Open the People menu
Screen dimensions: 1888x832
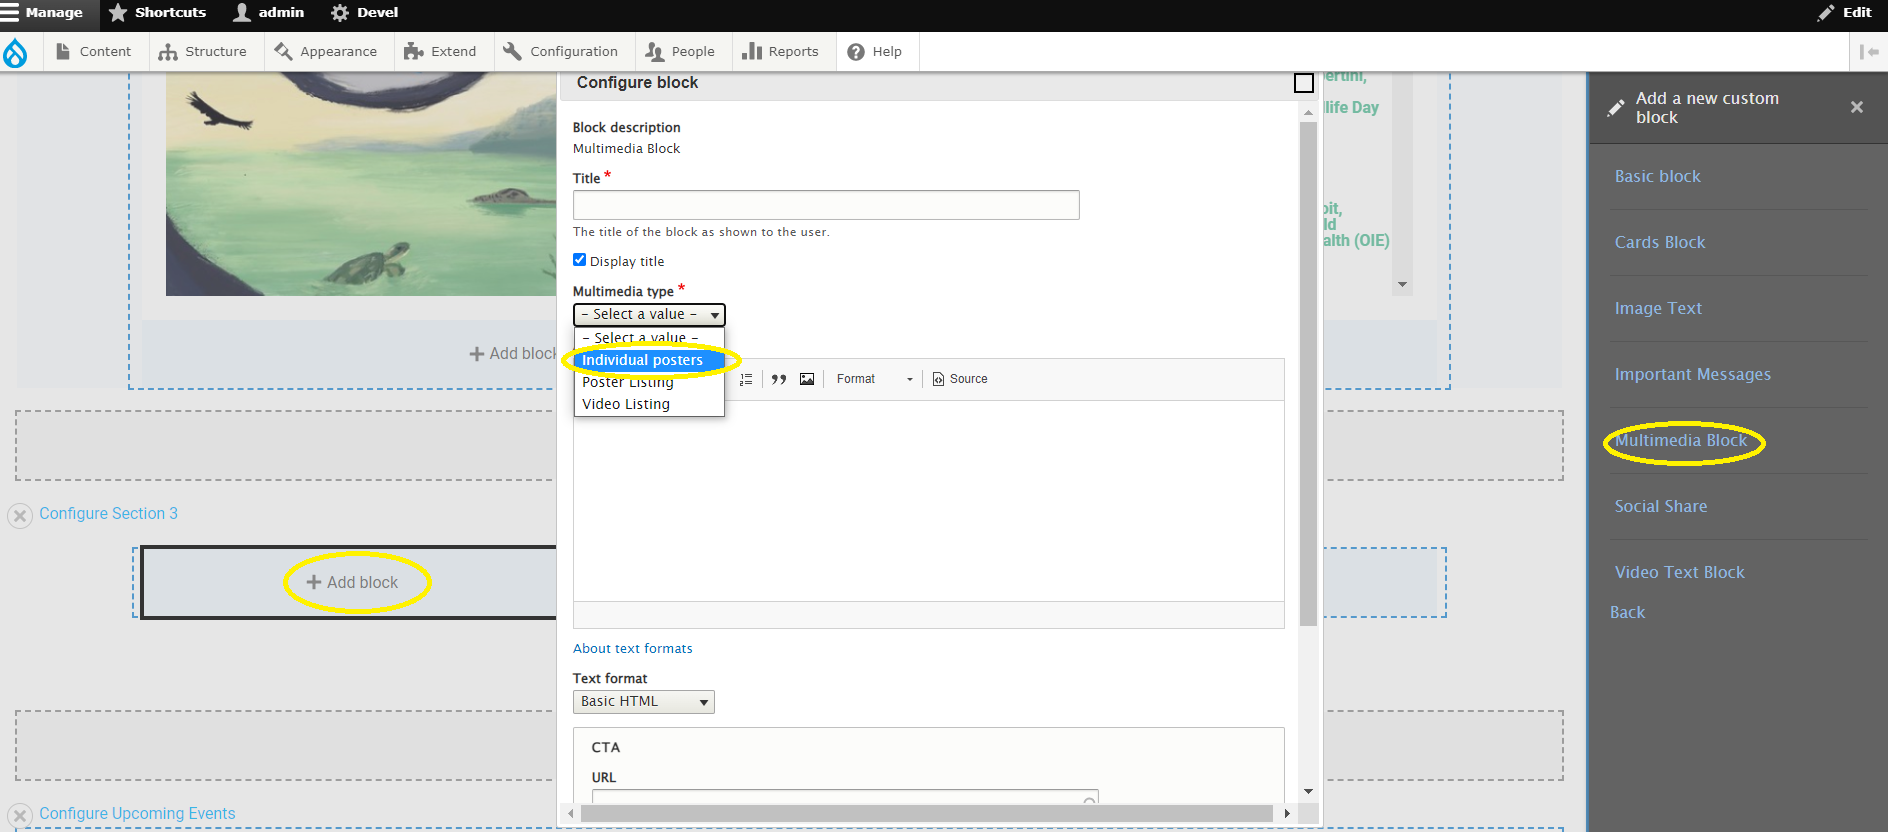680,52
